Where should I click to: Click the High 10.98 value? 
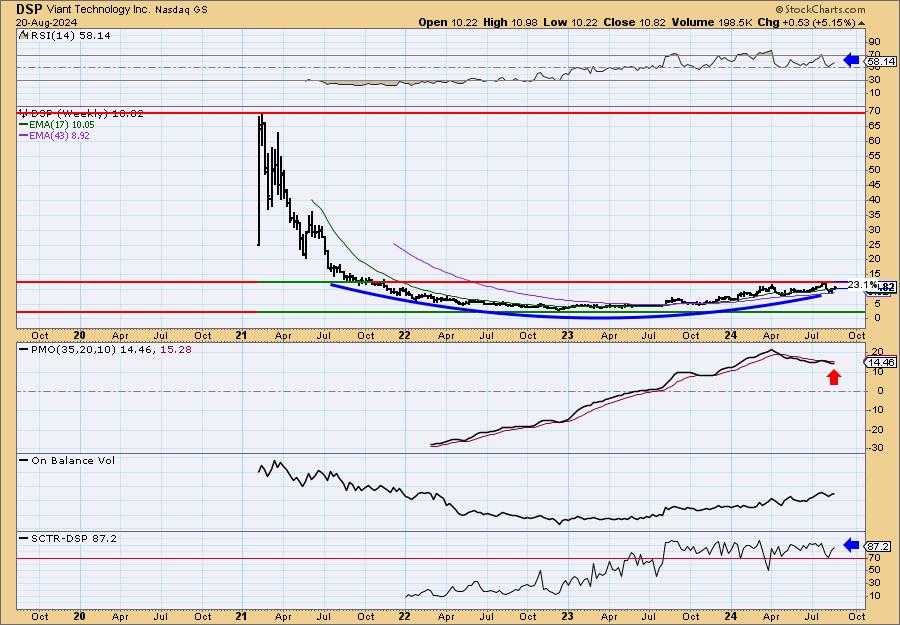(509, 22)
